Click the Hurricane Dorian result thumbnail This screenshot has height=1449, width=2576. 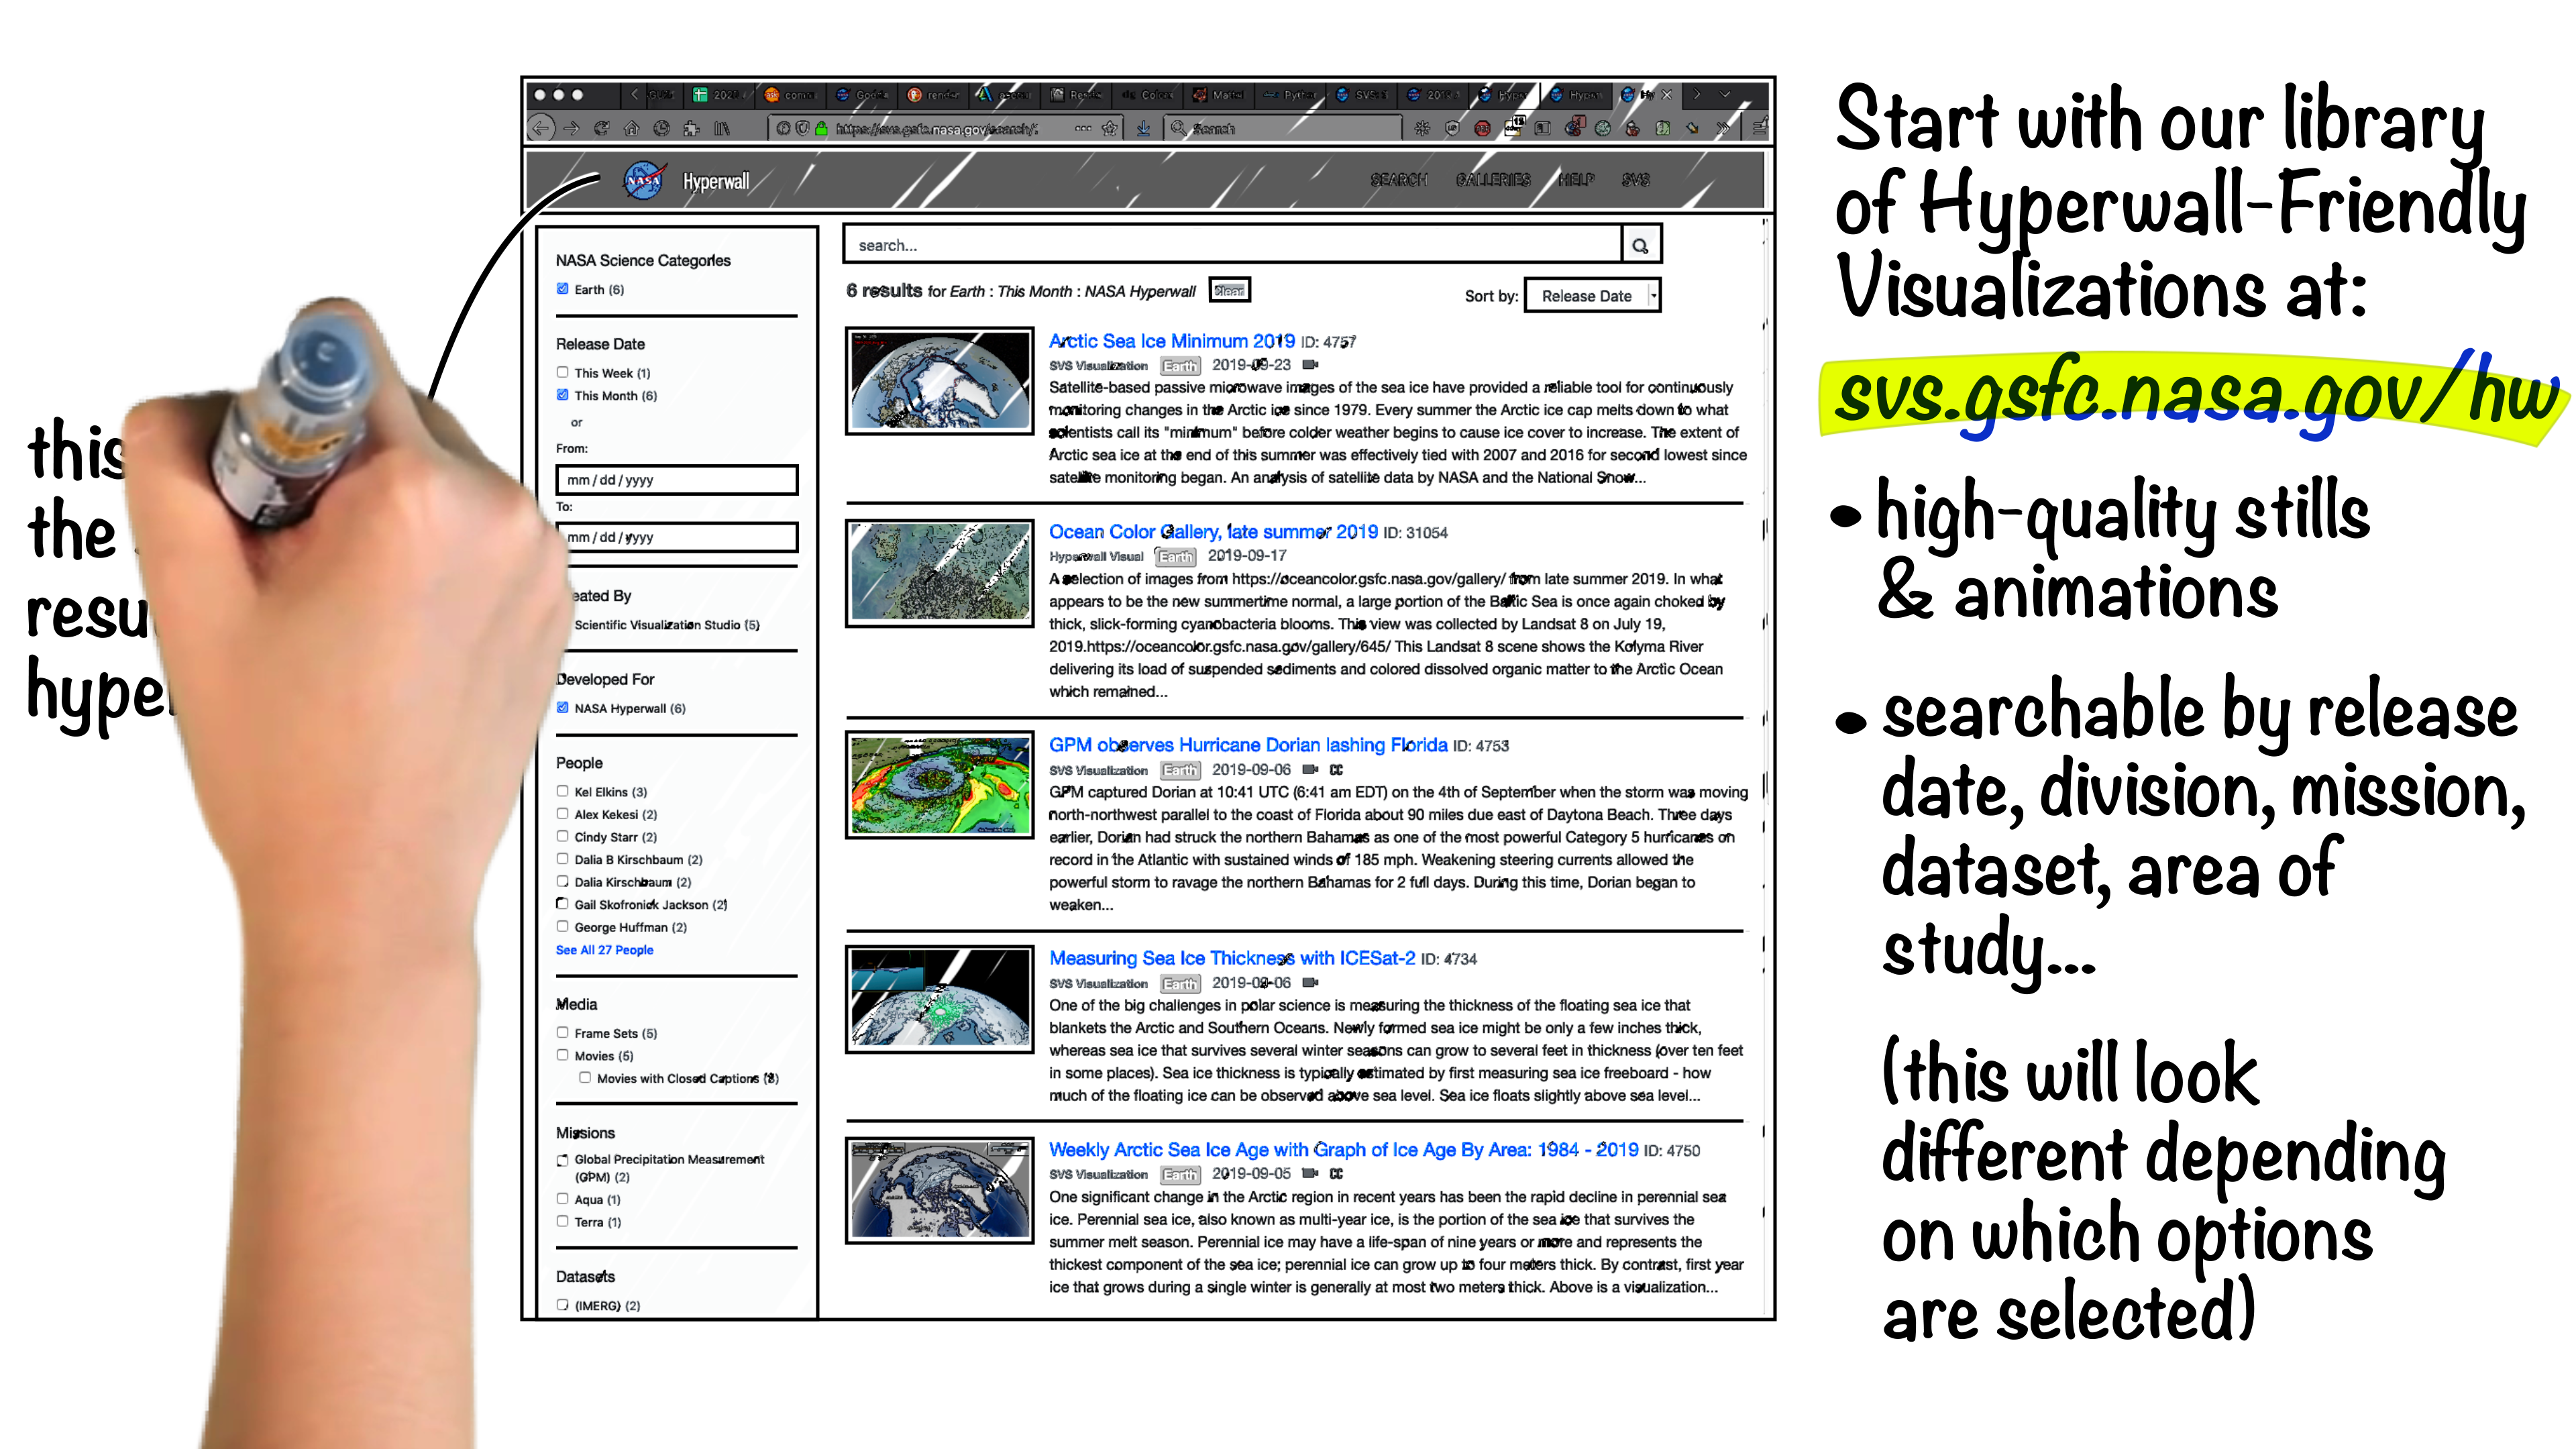[939, 786]
